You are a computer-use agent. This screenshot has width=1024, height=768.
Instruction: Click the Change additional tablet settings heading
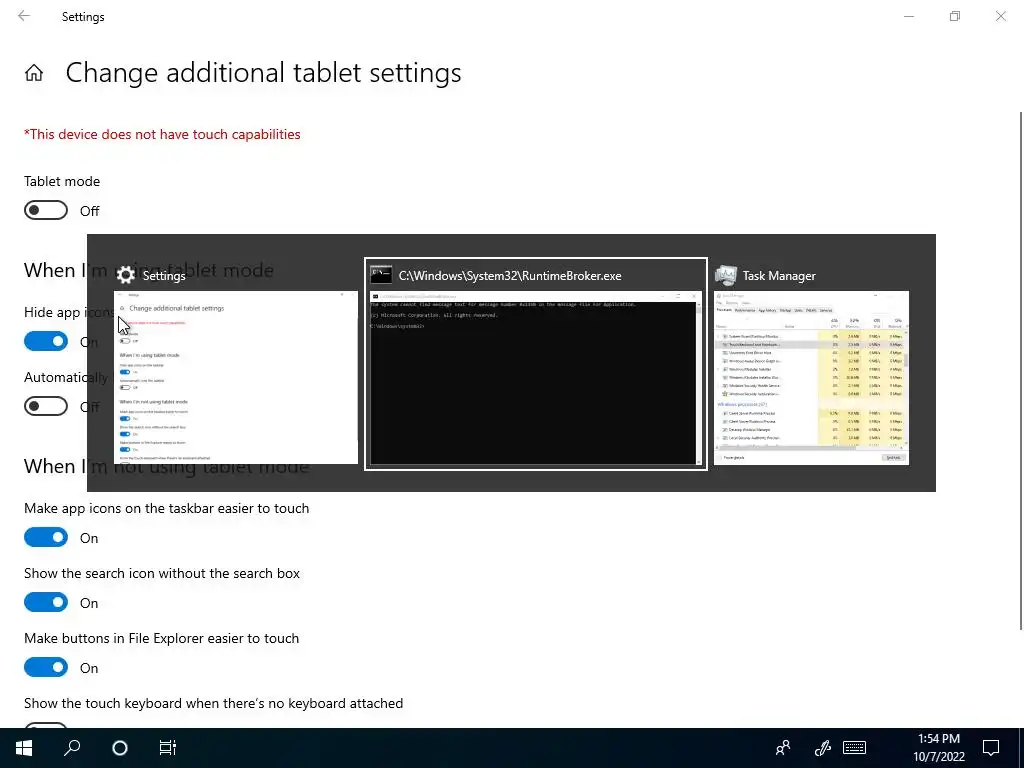pos(263,72)
